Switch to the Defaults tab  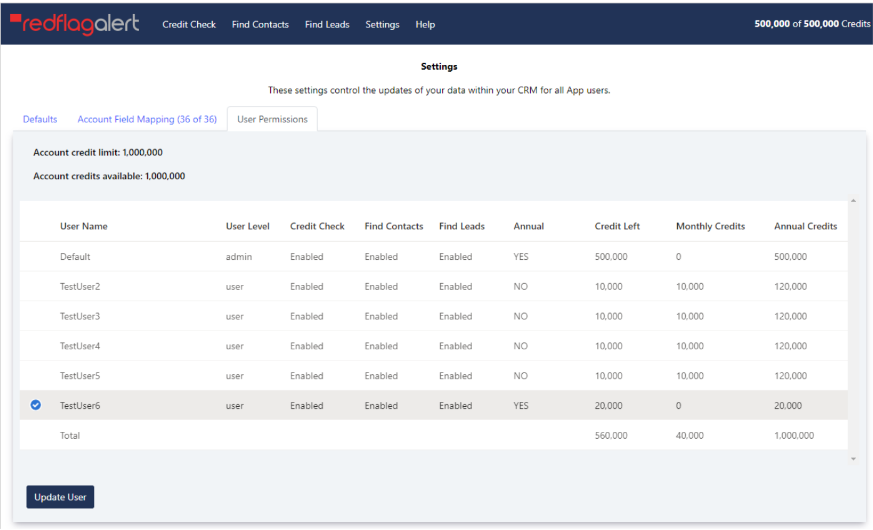40,119
